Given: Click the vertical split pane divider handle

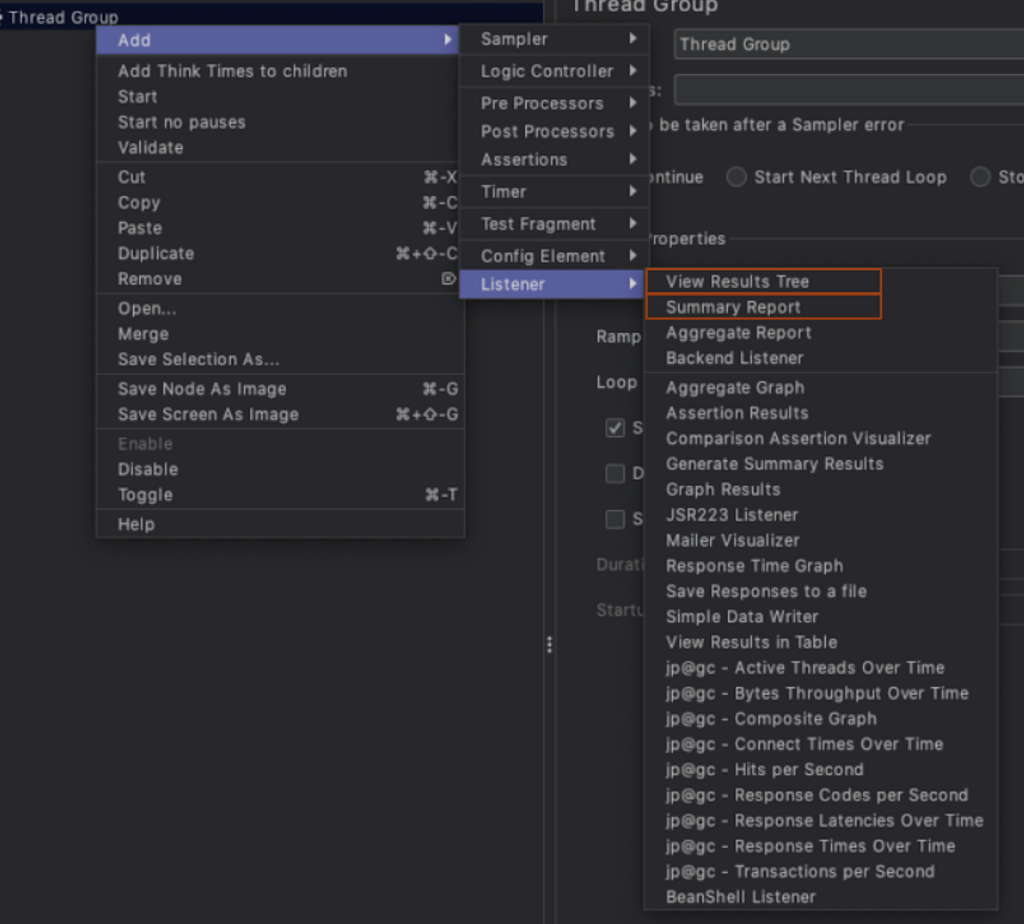Looking at the screenshot, I should click(549, 645).
